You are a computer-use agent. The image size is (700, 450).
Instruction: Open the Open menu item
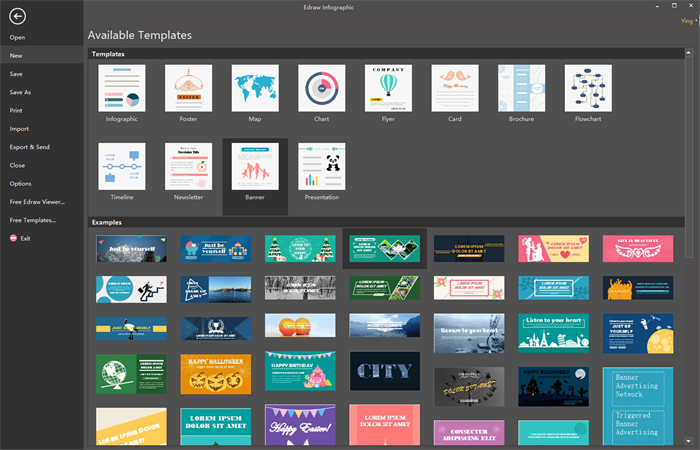point(17,38)
